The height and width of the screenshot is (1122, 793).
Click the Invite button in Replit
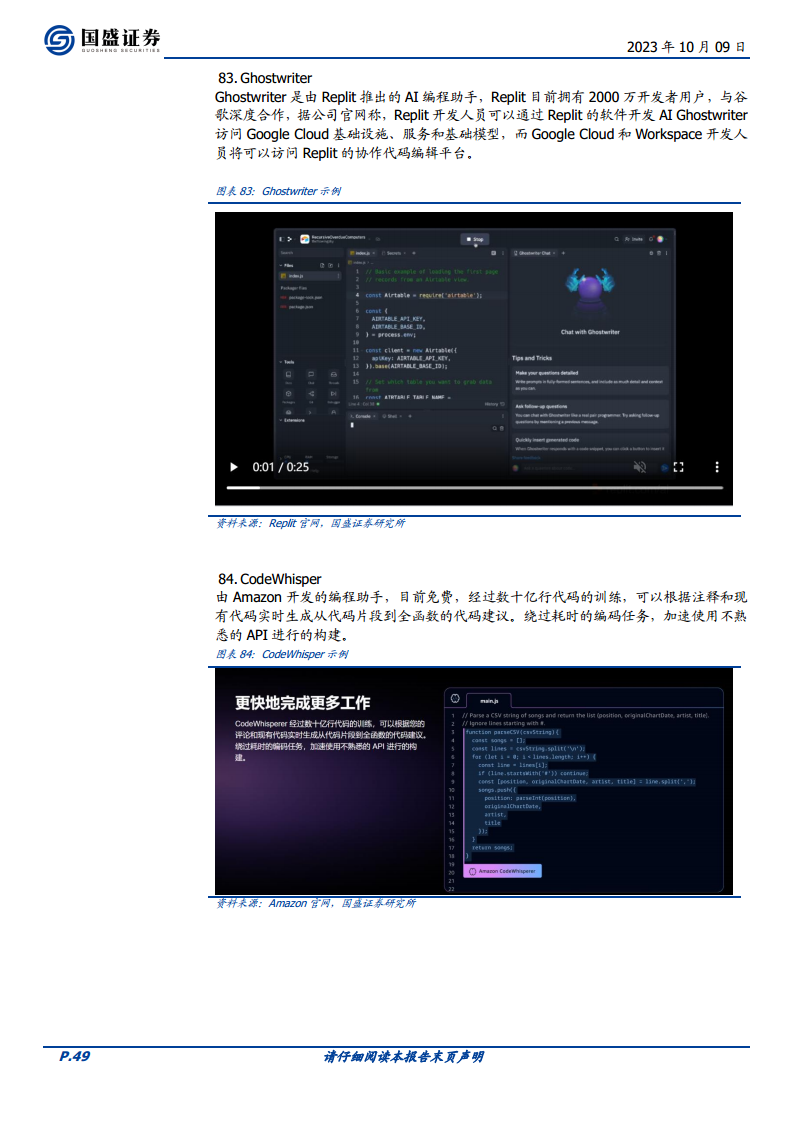[633, 239]
